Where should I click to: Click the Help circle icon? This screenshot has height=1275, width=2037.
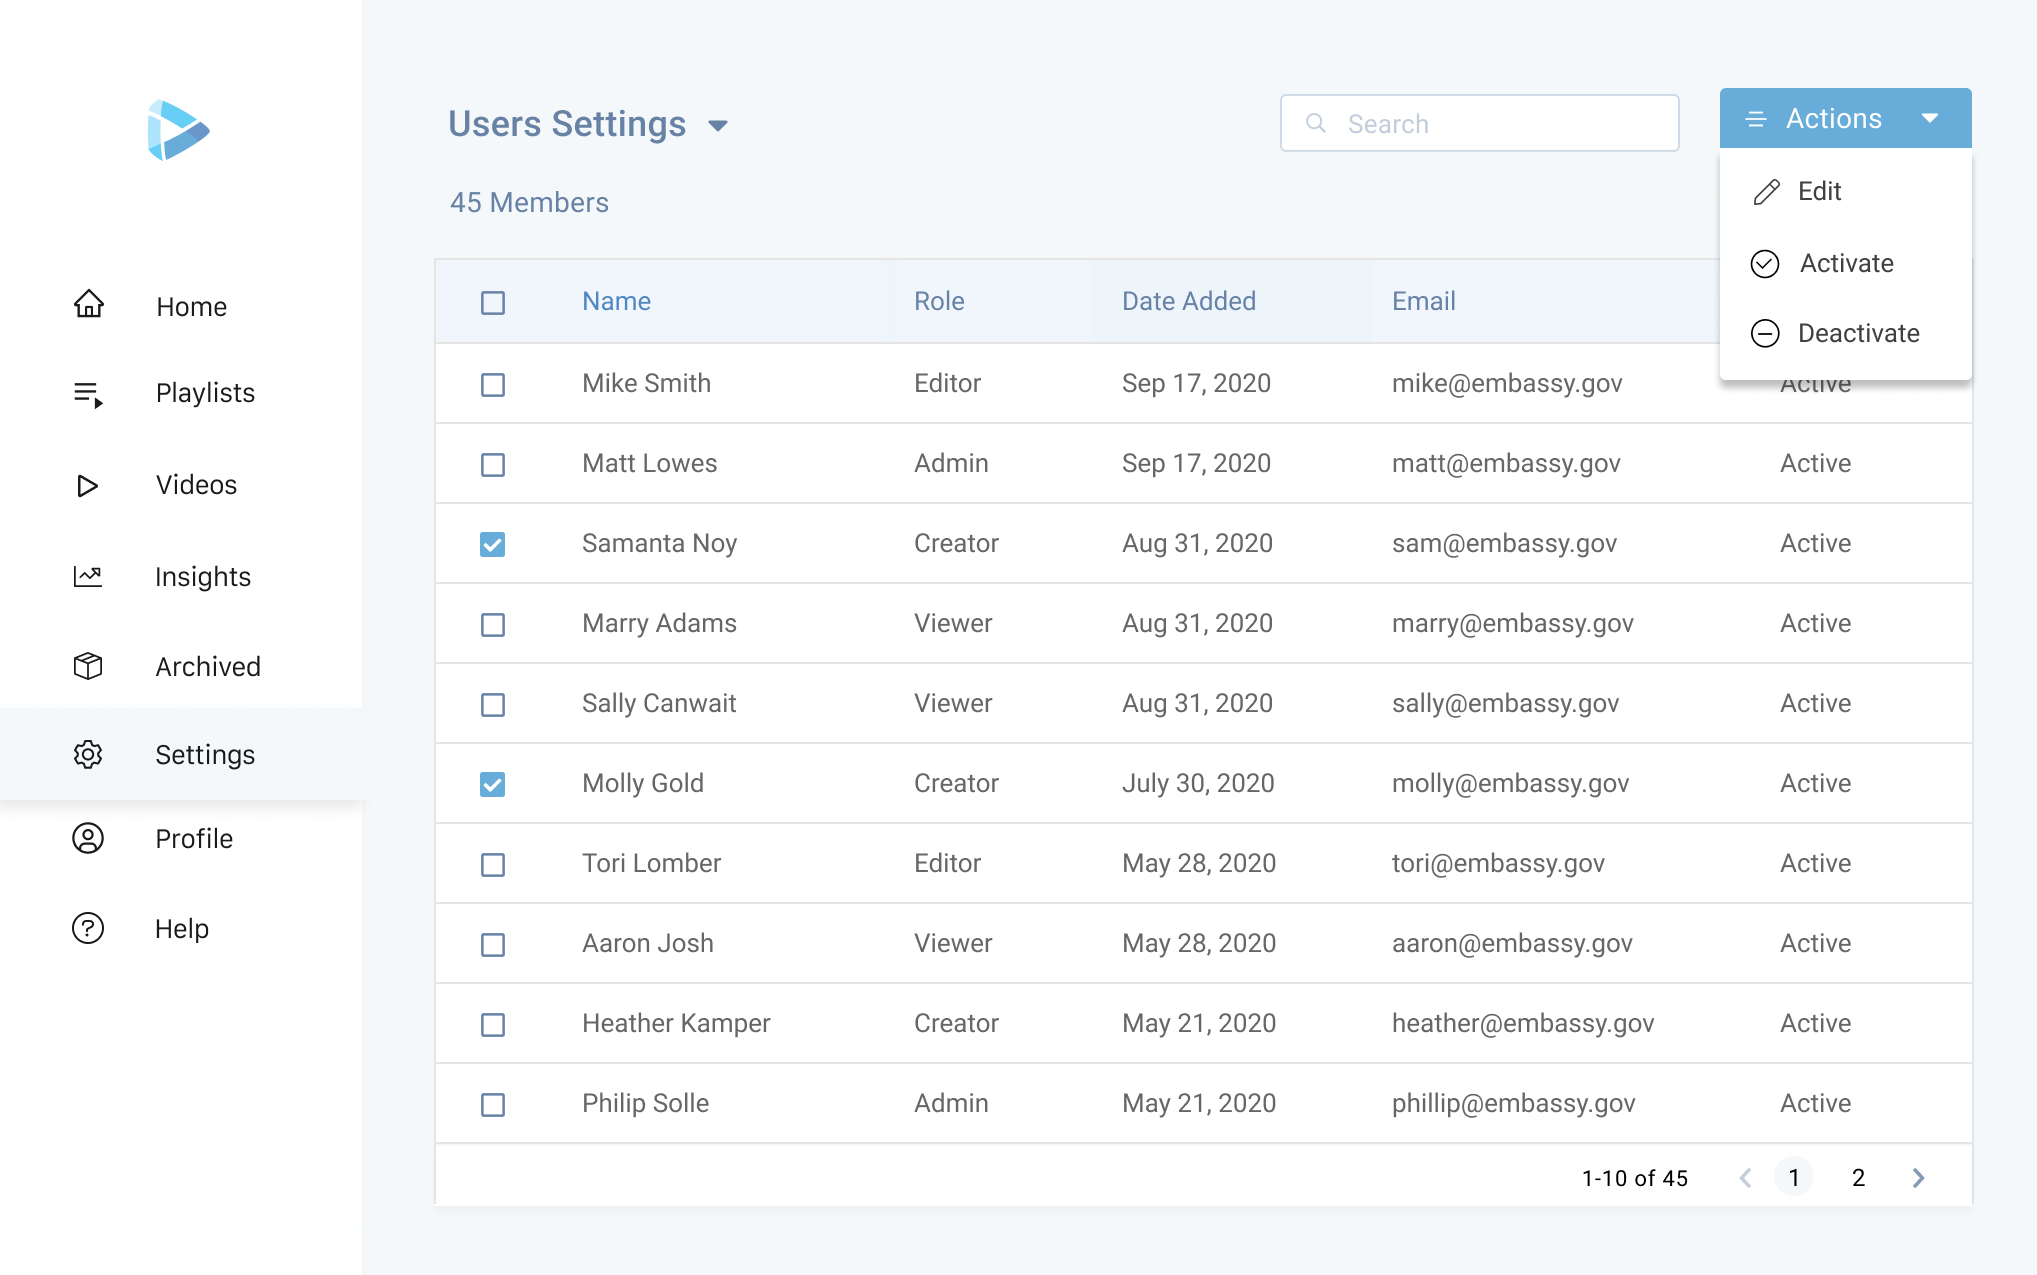[x=90, y=928]
